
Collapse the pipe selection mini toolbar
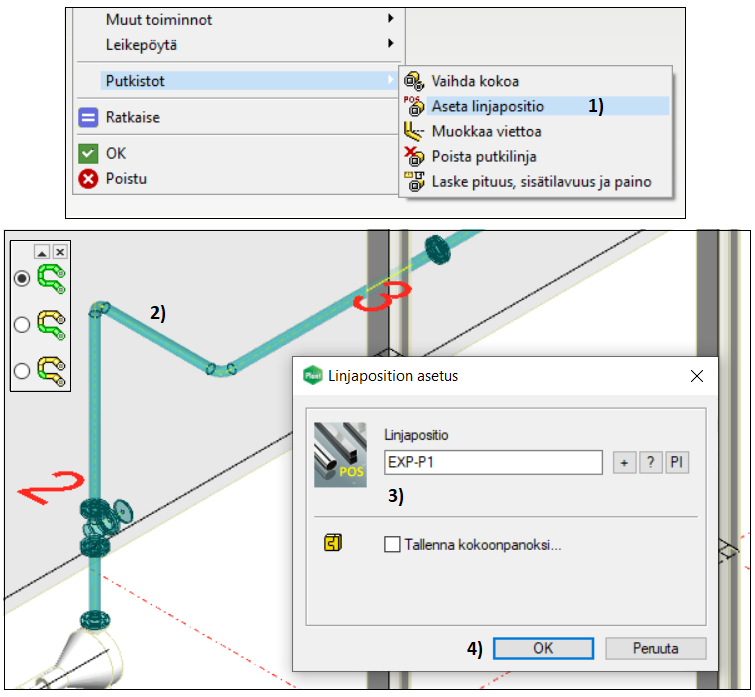tap(42, 252)
